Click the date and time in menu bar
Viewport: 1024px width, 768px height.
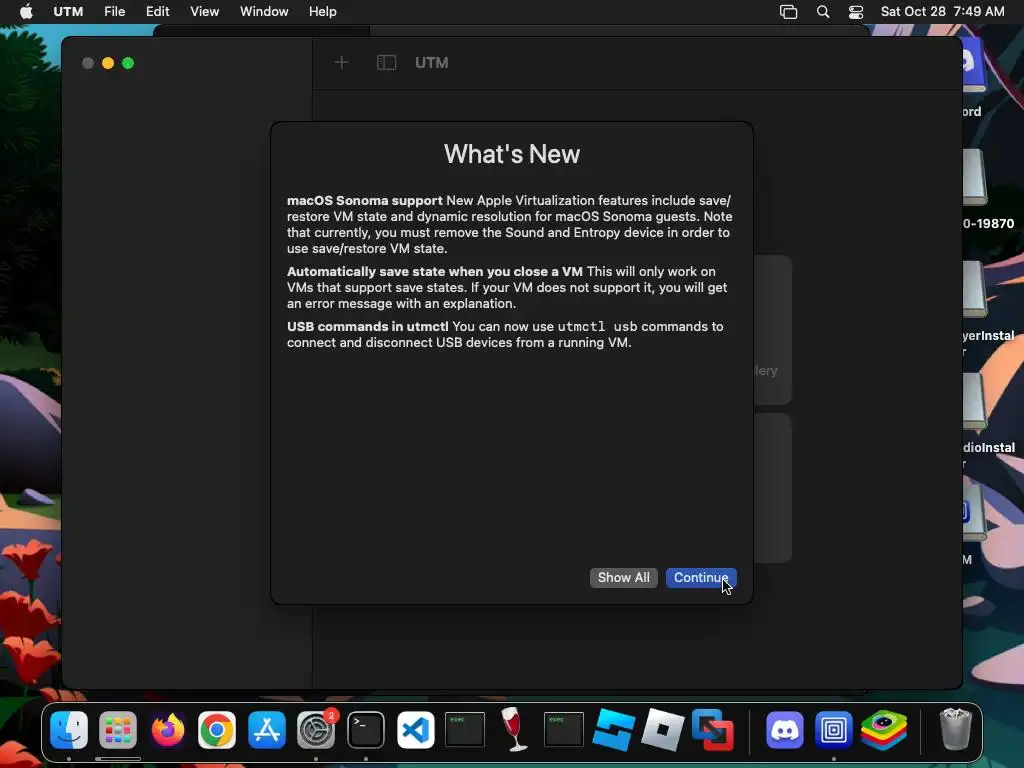pyautogui.click(x=942, y=12)
